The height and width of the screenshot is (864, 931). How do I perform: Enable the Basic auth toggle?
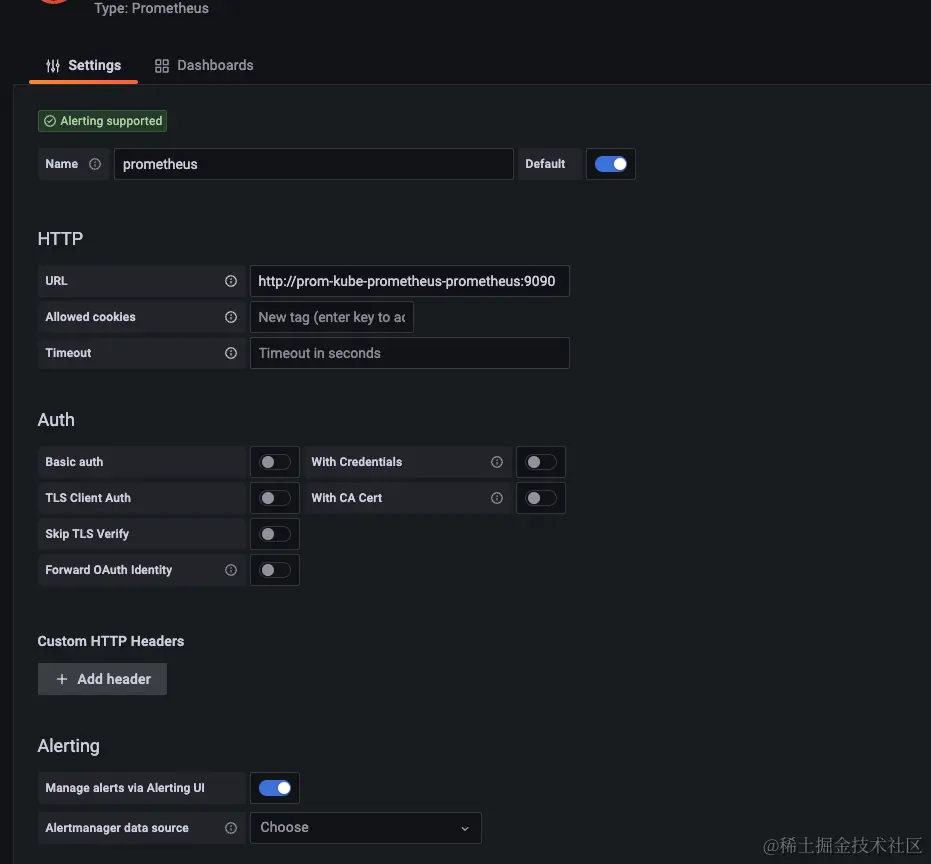275,462
